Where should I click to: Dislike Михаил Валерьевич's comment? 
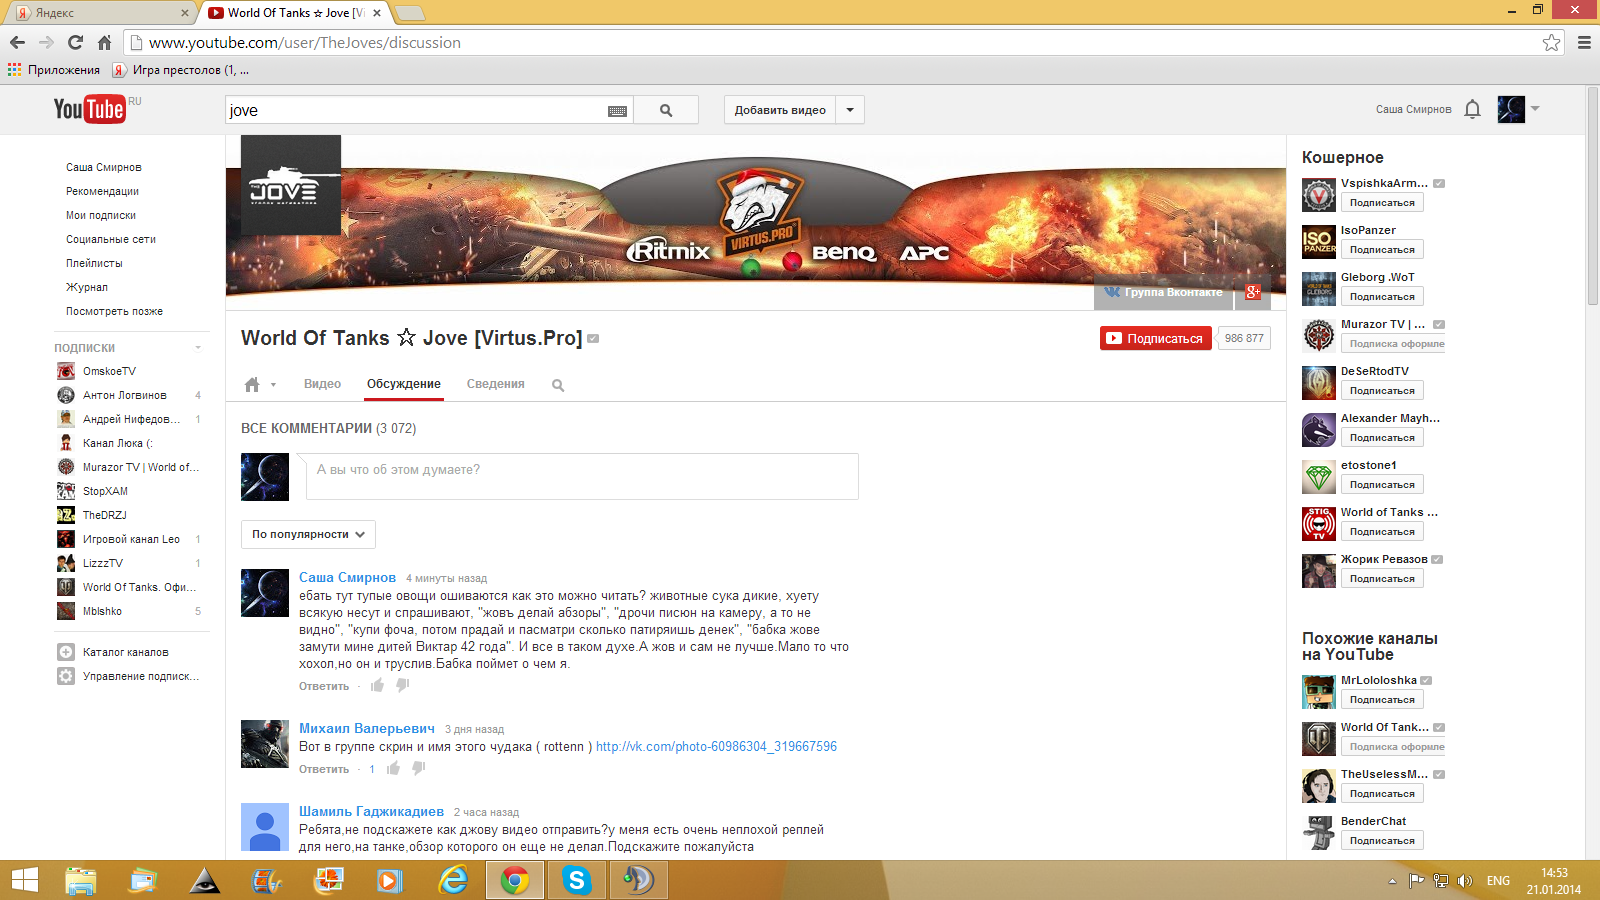click(418, 768)
